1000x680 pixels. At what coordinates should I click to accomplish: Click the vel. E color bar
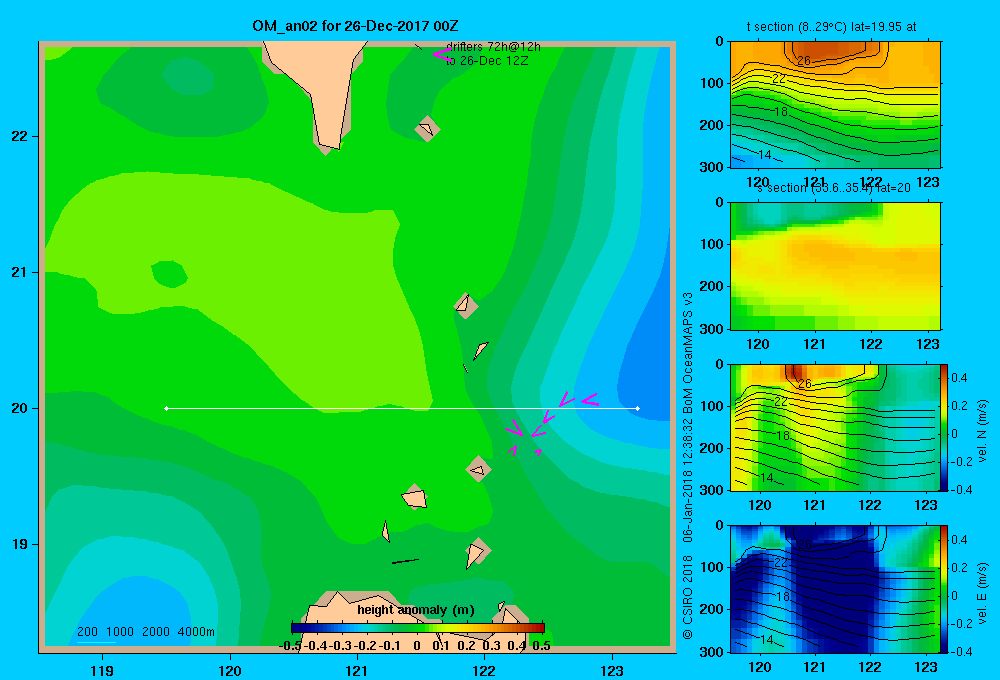click(x=944, y=589)
